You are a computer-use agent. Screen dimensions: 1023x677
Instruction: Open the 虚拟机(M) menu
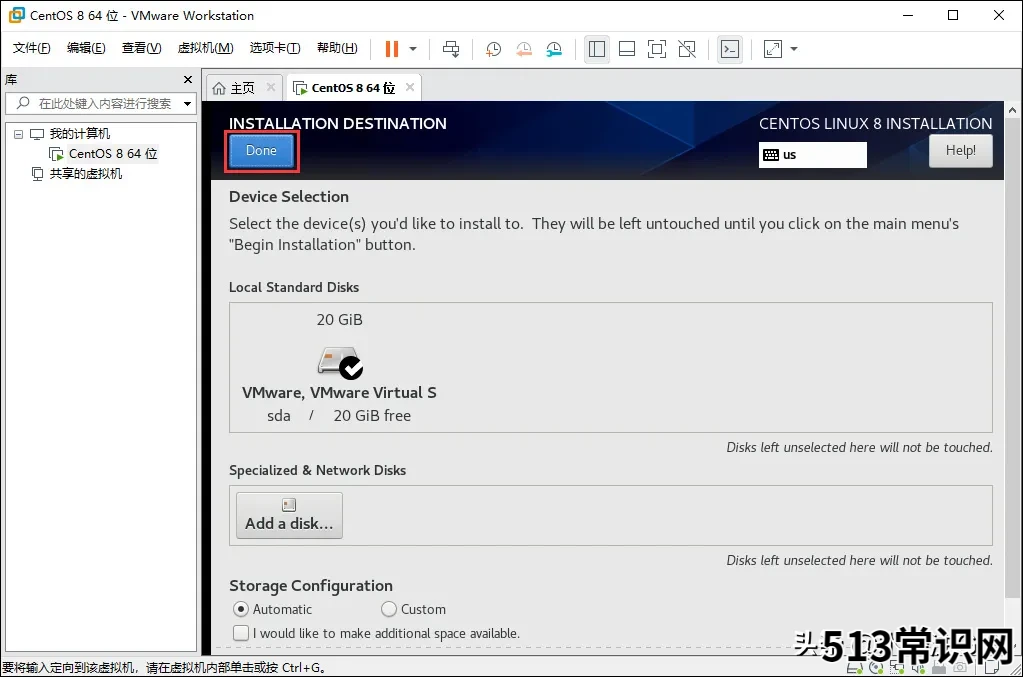pos(206,48)
